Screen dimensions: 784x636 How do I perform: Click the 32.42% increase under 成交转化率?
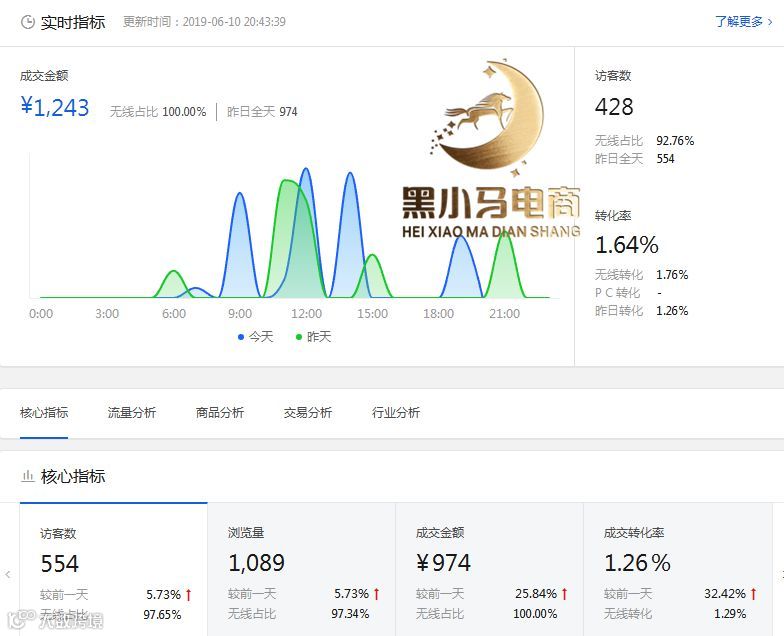pos(730,594)
